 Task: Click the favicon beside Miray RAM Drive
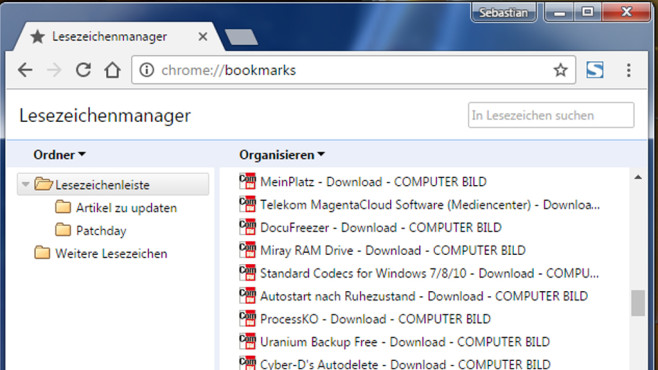coord(248,250)
